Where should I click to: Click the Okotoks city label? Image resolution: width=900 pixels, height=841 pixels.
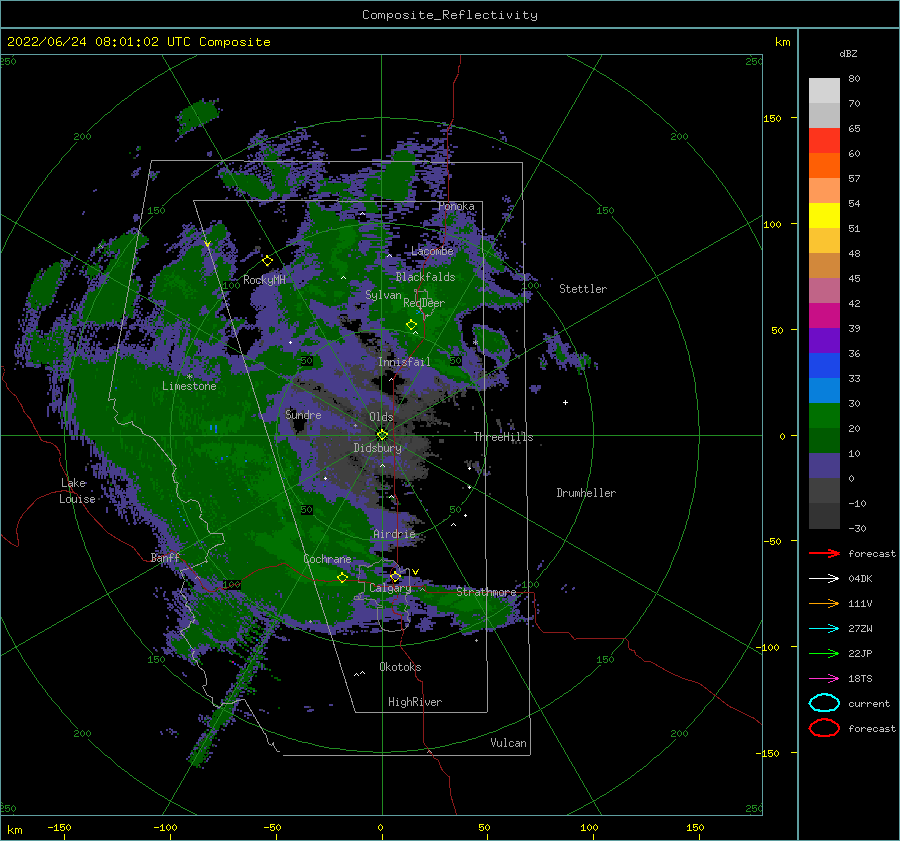tap(400, 667)
